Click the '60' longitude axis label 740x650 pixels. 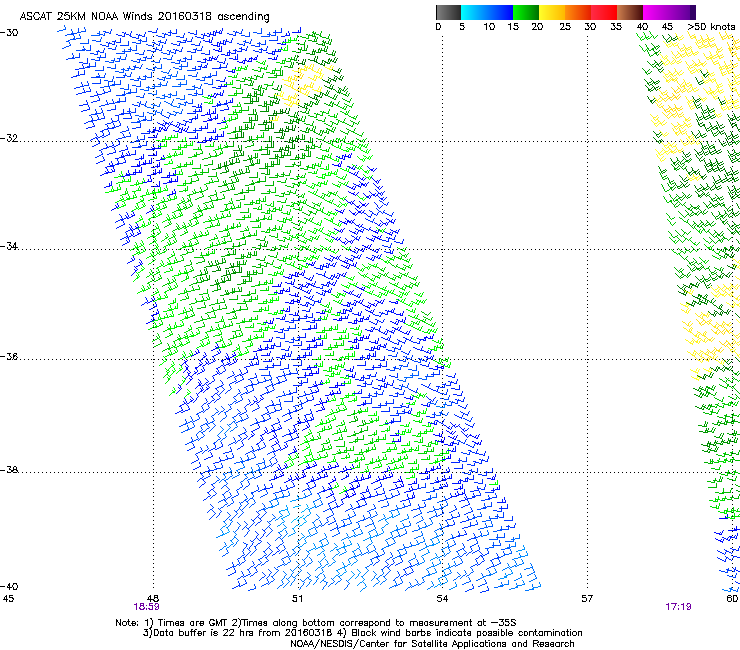pyautogui.click(x=732, y=599)
